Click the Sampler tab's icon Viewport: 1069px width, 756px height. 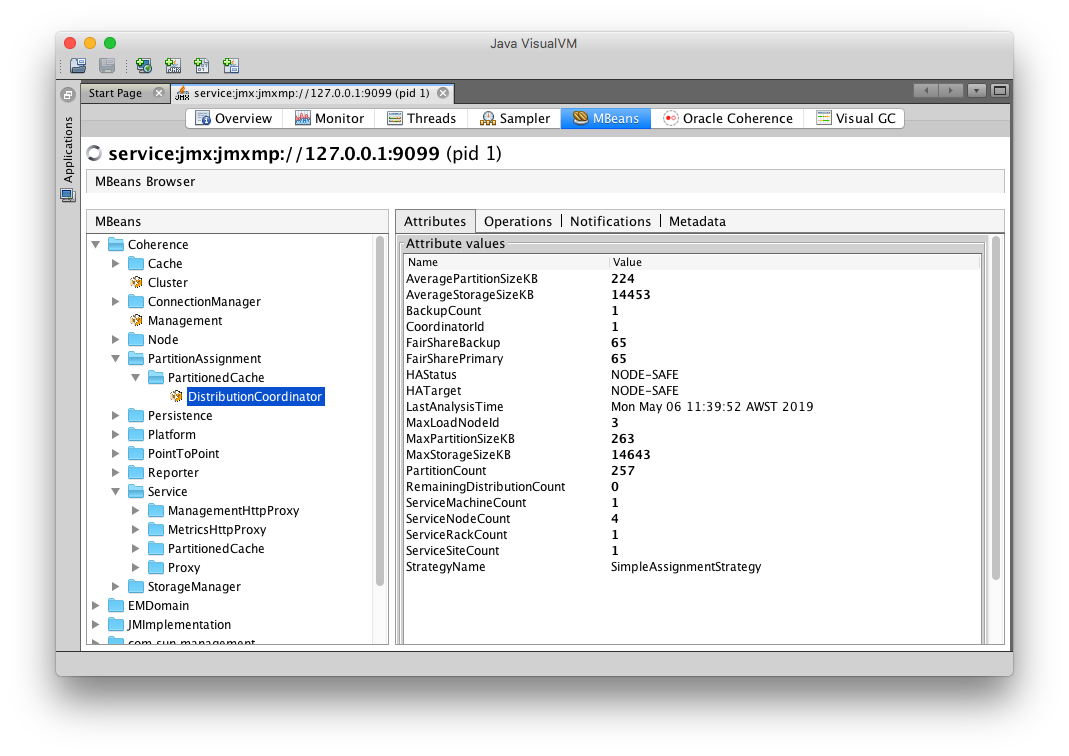point(487,118)
